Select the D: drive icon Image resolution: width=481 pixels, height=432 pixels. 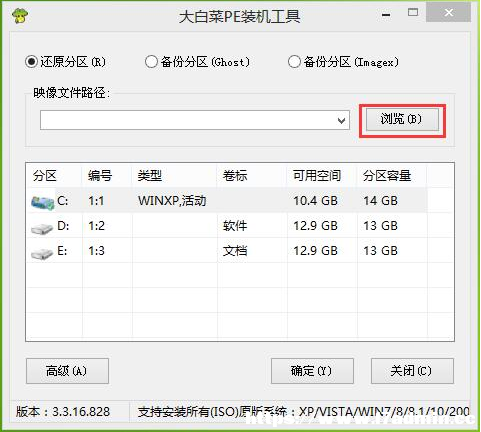[42, 228]
